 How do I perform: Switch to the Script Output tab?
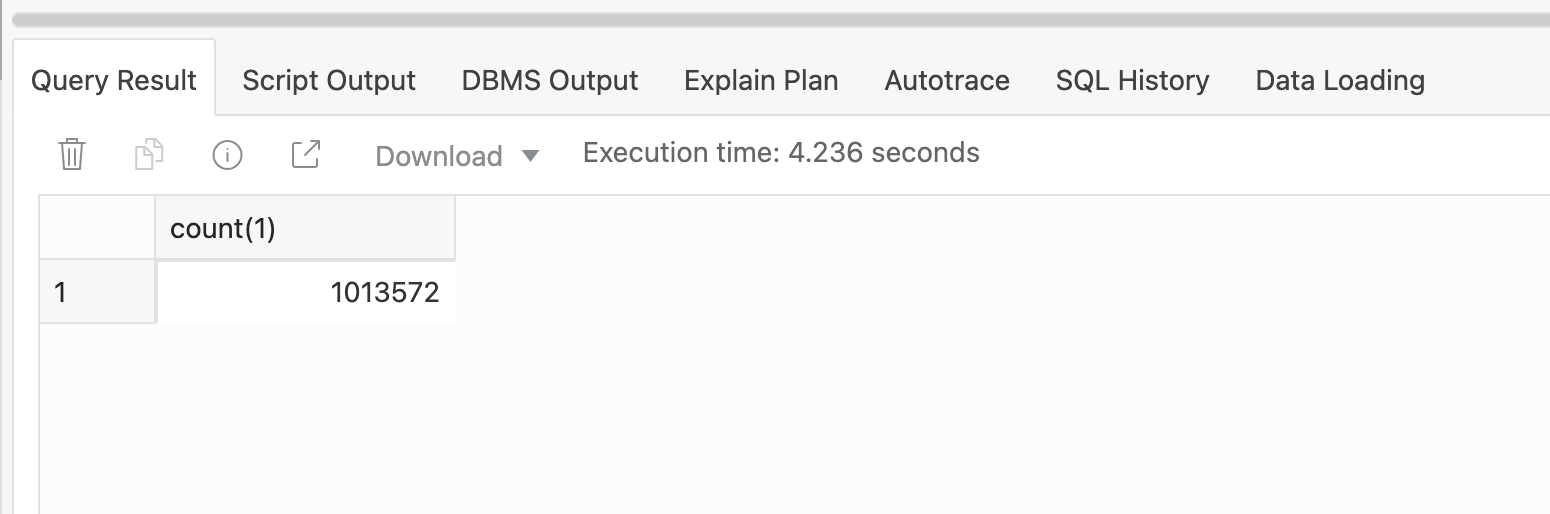(328, 80)
